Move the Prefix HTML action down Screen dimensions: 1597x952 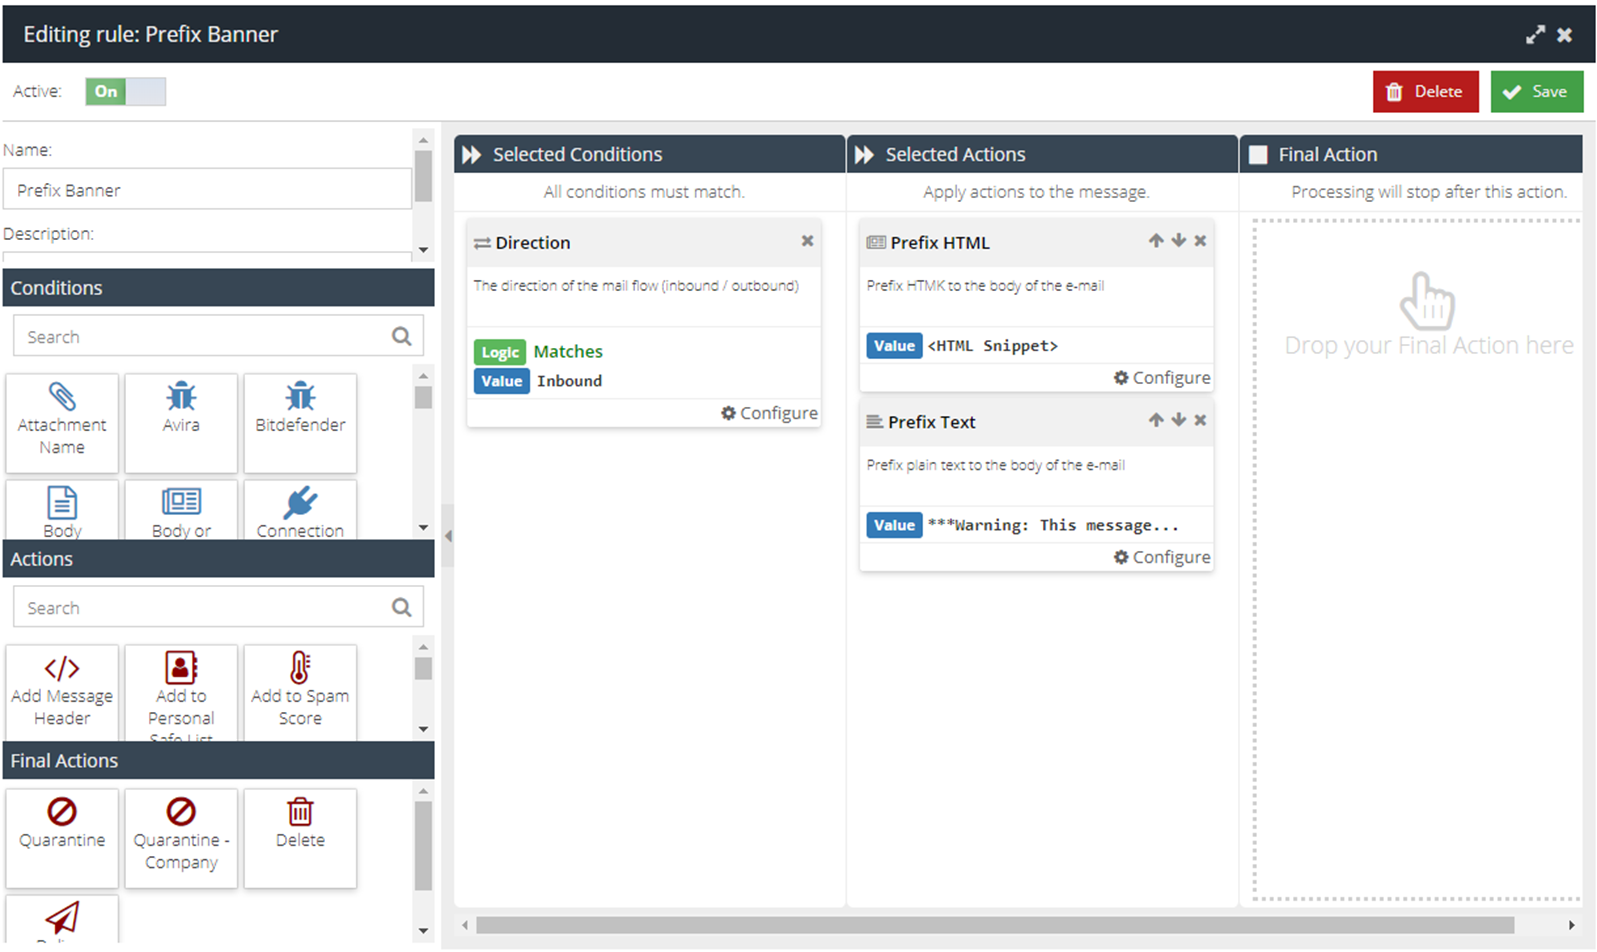pos(1179,241)
